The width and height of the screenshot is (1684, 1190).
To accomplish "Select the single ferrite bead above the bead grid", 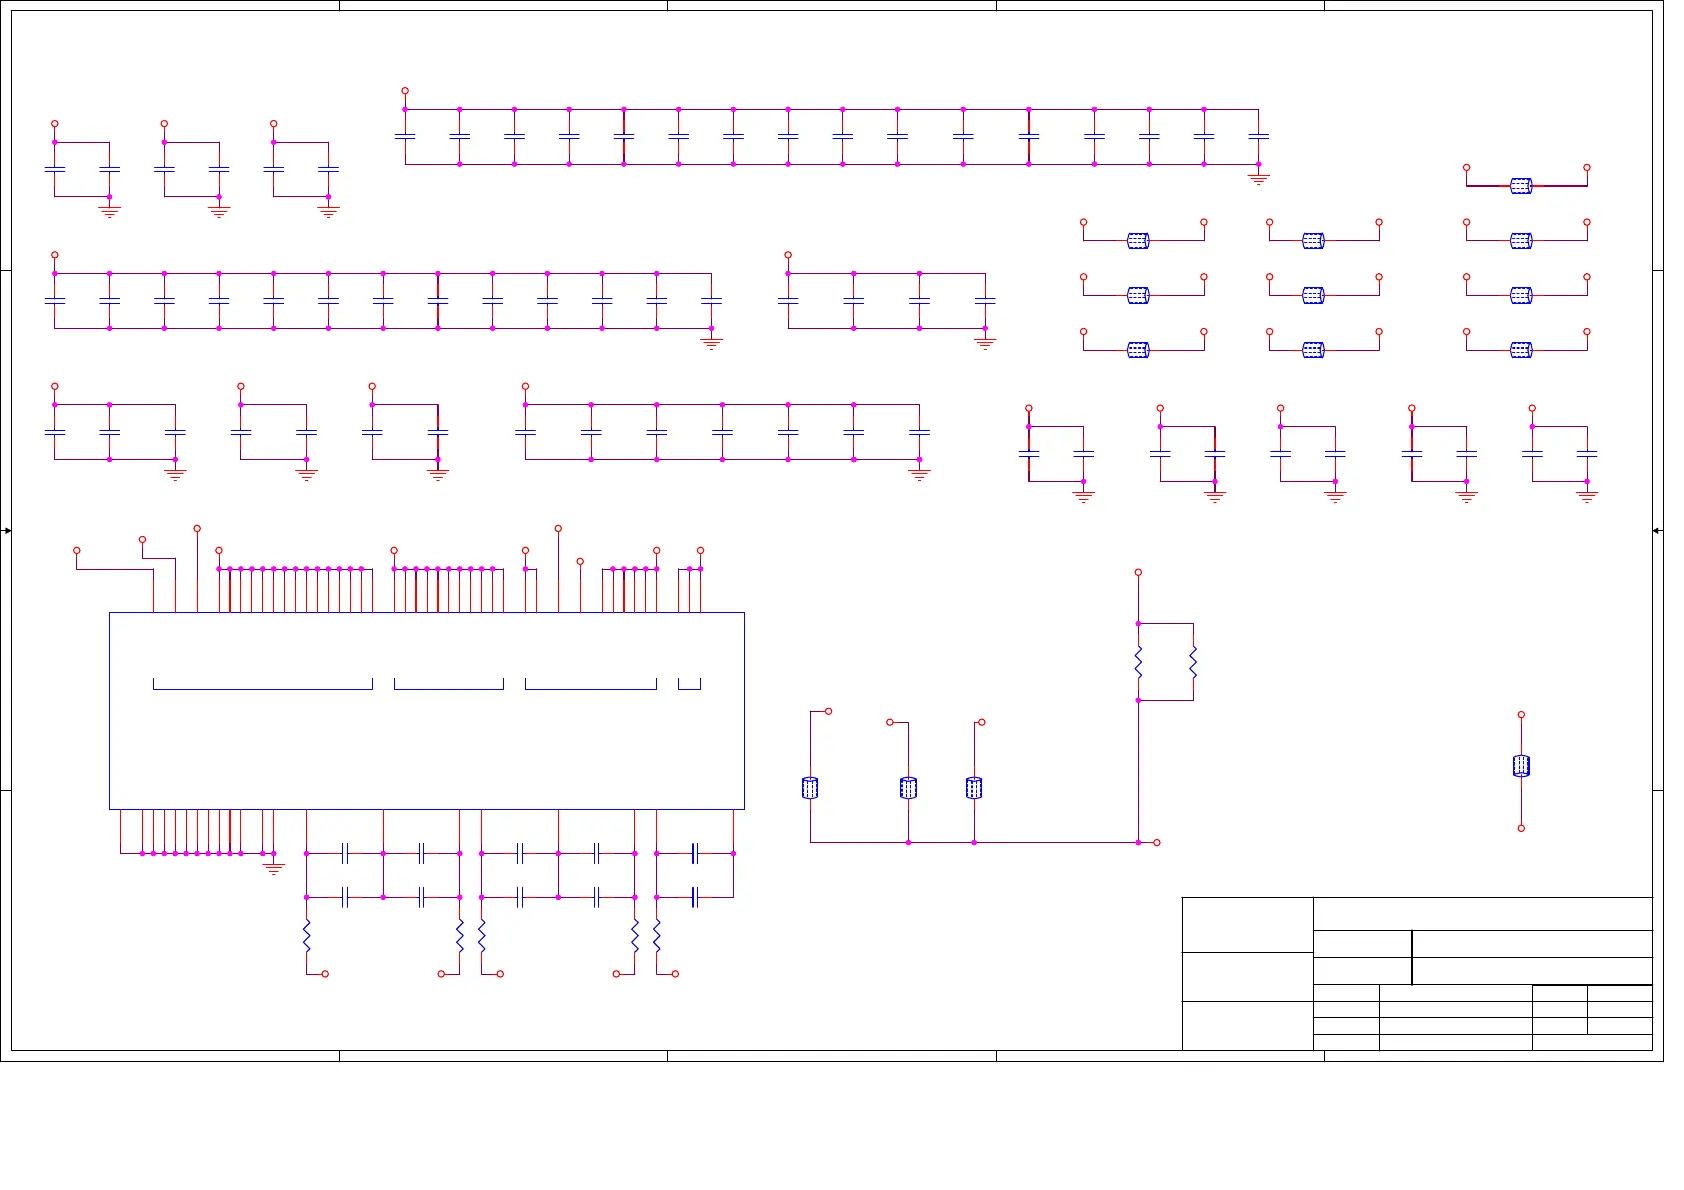I will 1521,186.
